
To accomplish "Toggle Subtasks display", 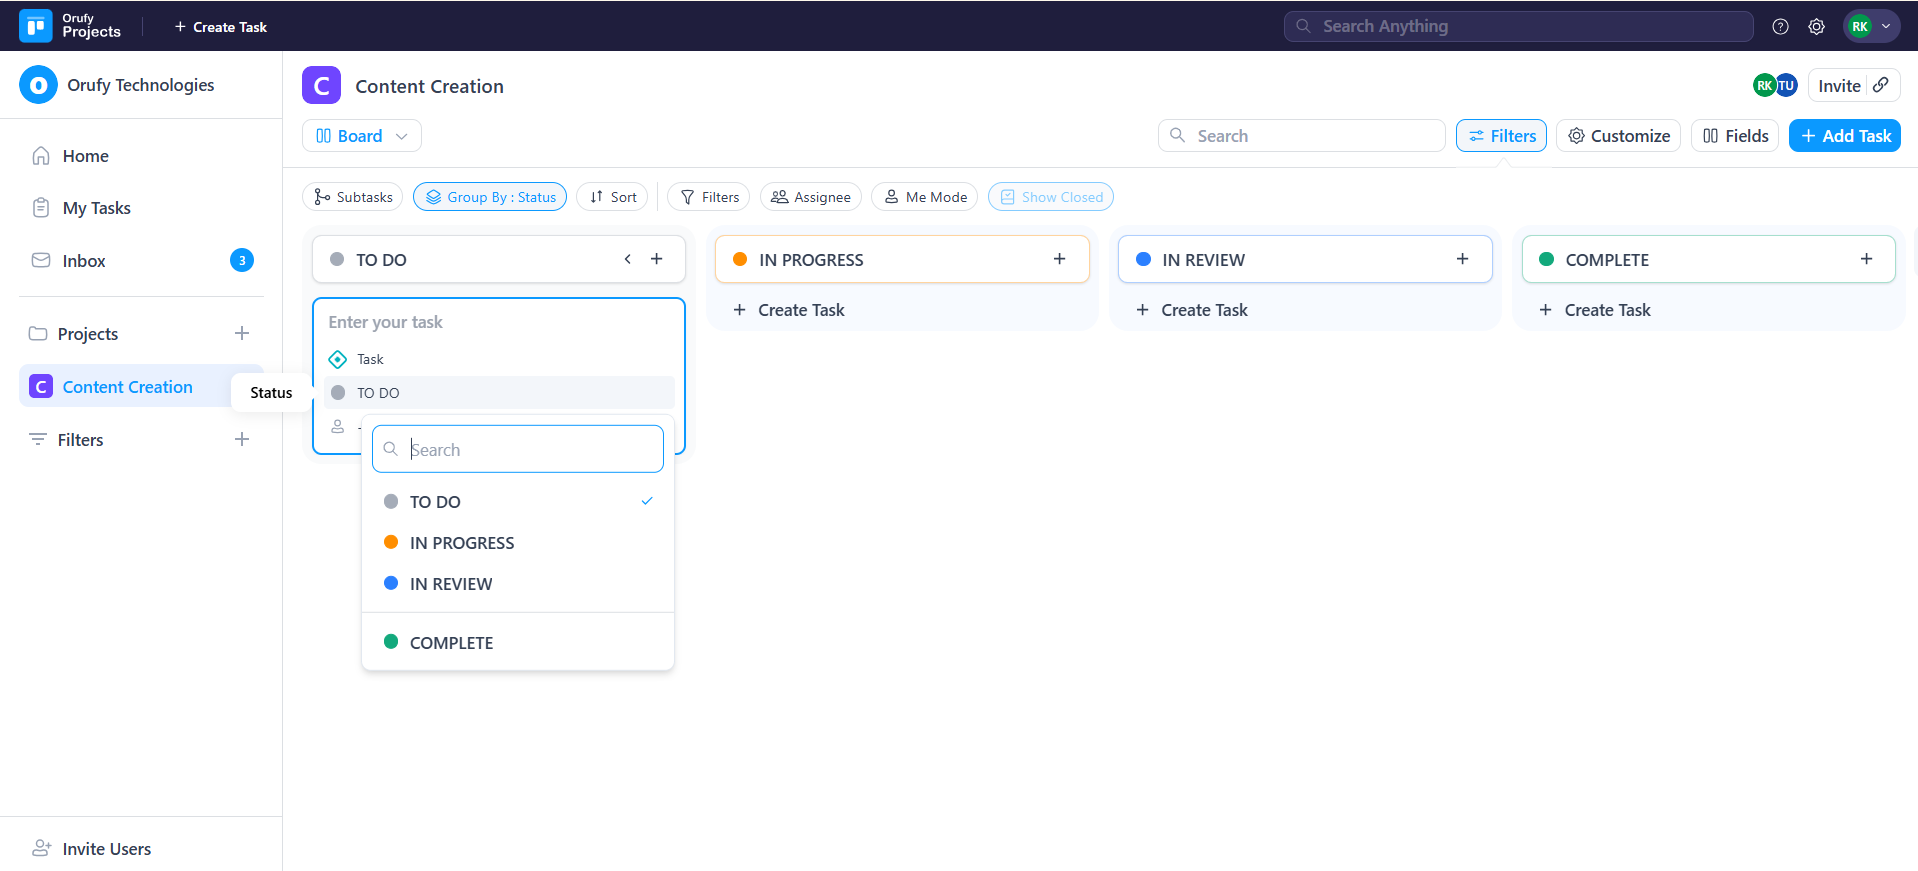I will (353, 197).
